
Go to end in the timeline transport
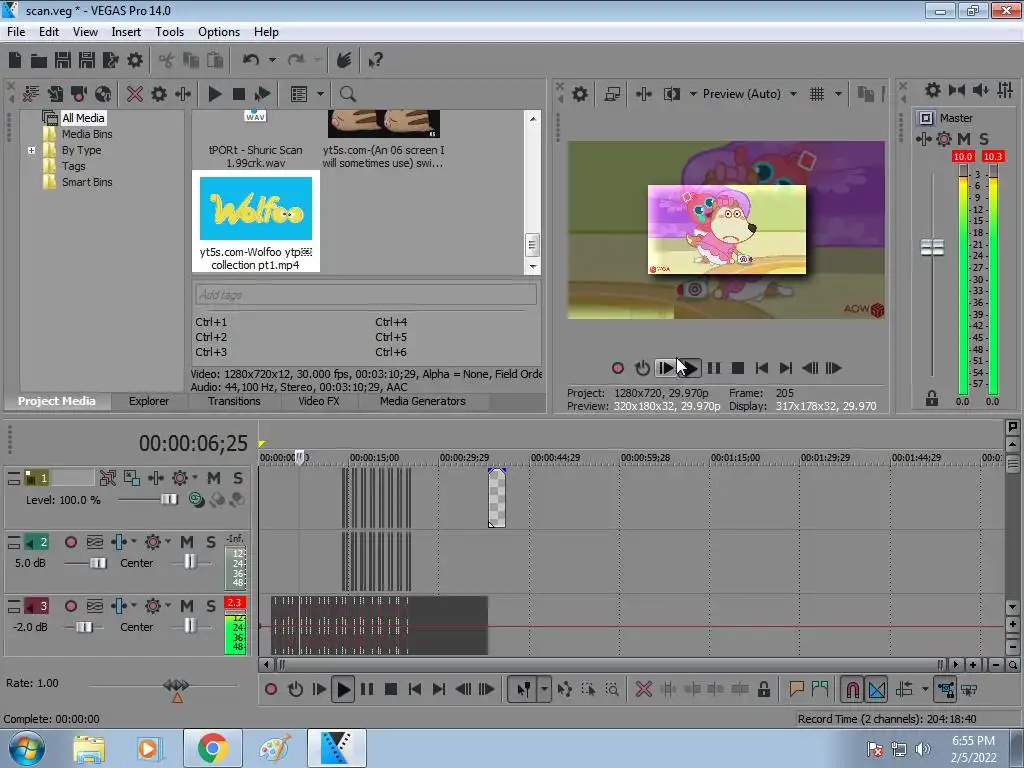tap(439, 689)
